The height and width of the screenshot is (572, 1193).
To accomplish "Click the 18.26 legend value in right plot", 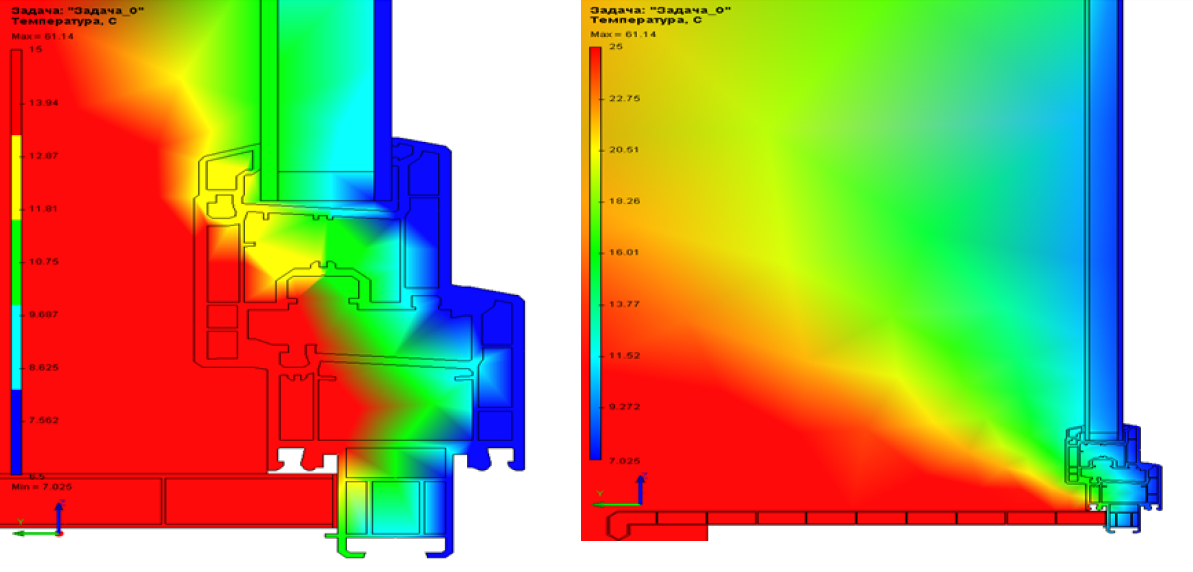I will pos(625,201).
